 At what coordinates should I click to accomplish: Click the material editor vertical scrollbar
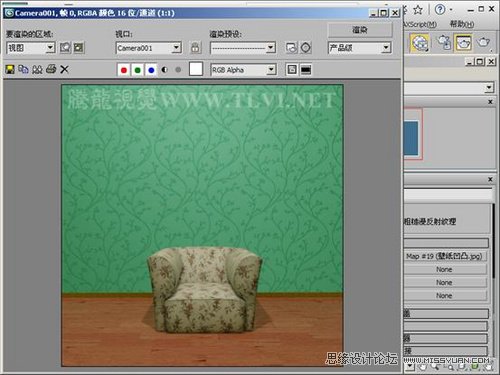(494, 241)
